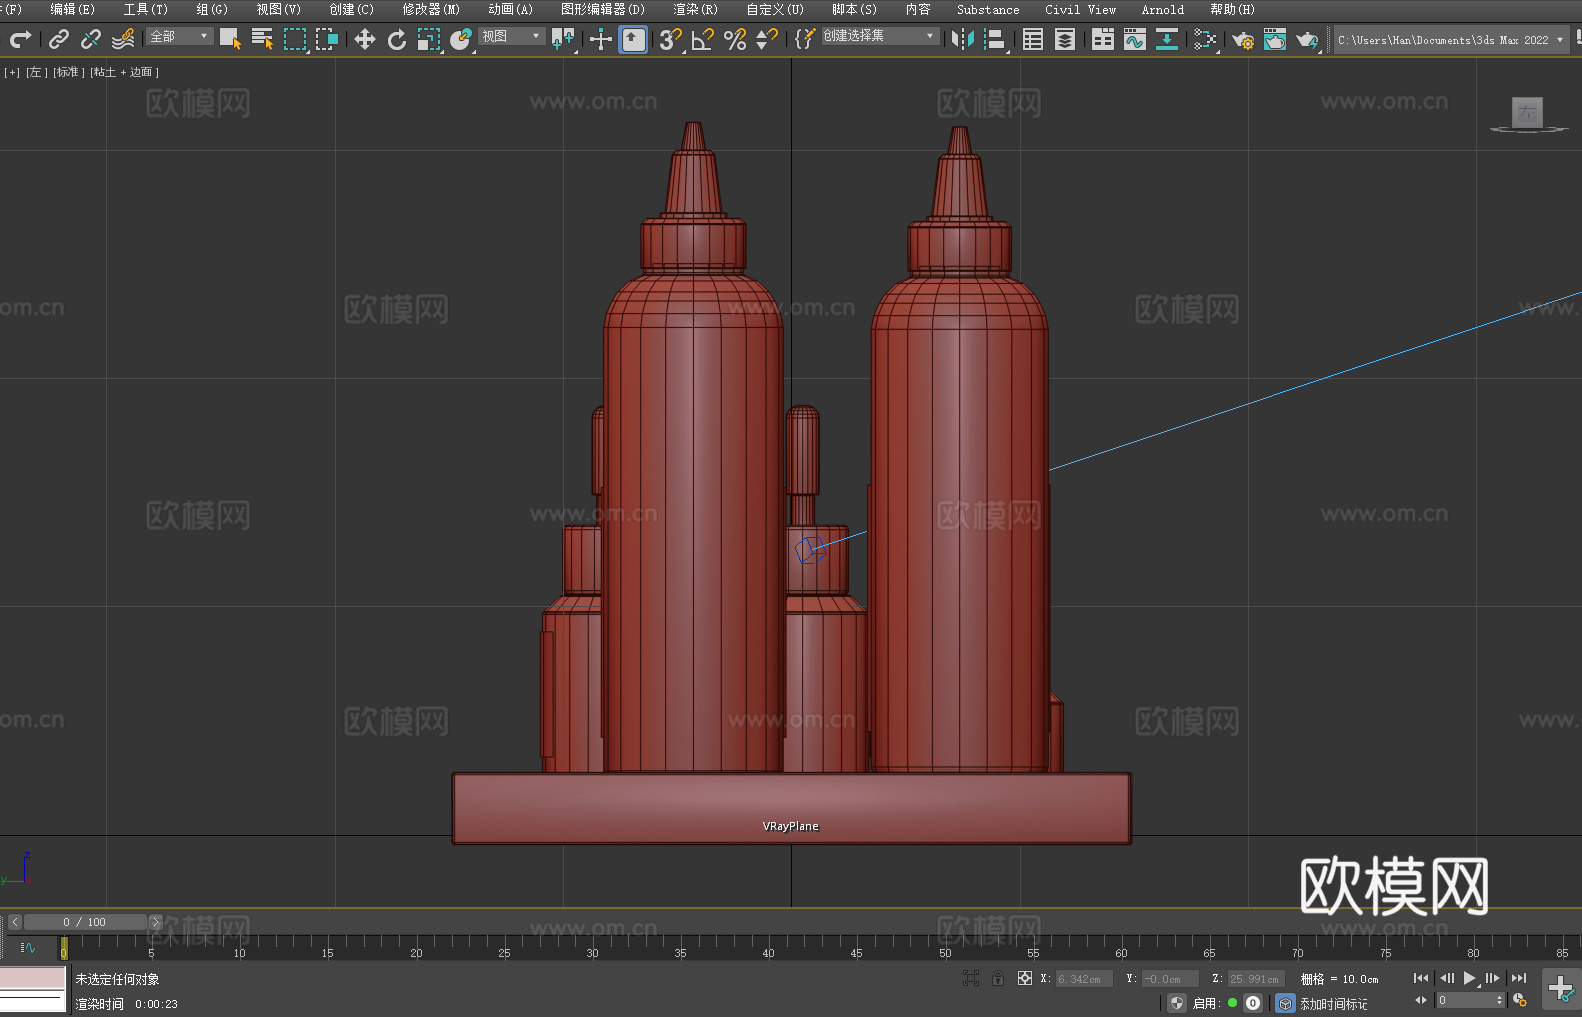Viewport: 1582px width, 1017px height.
Task: Open the Arnold menu
Action: [1162, 9]
